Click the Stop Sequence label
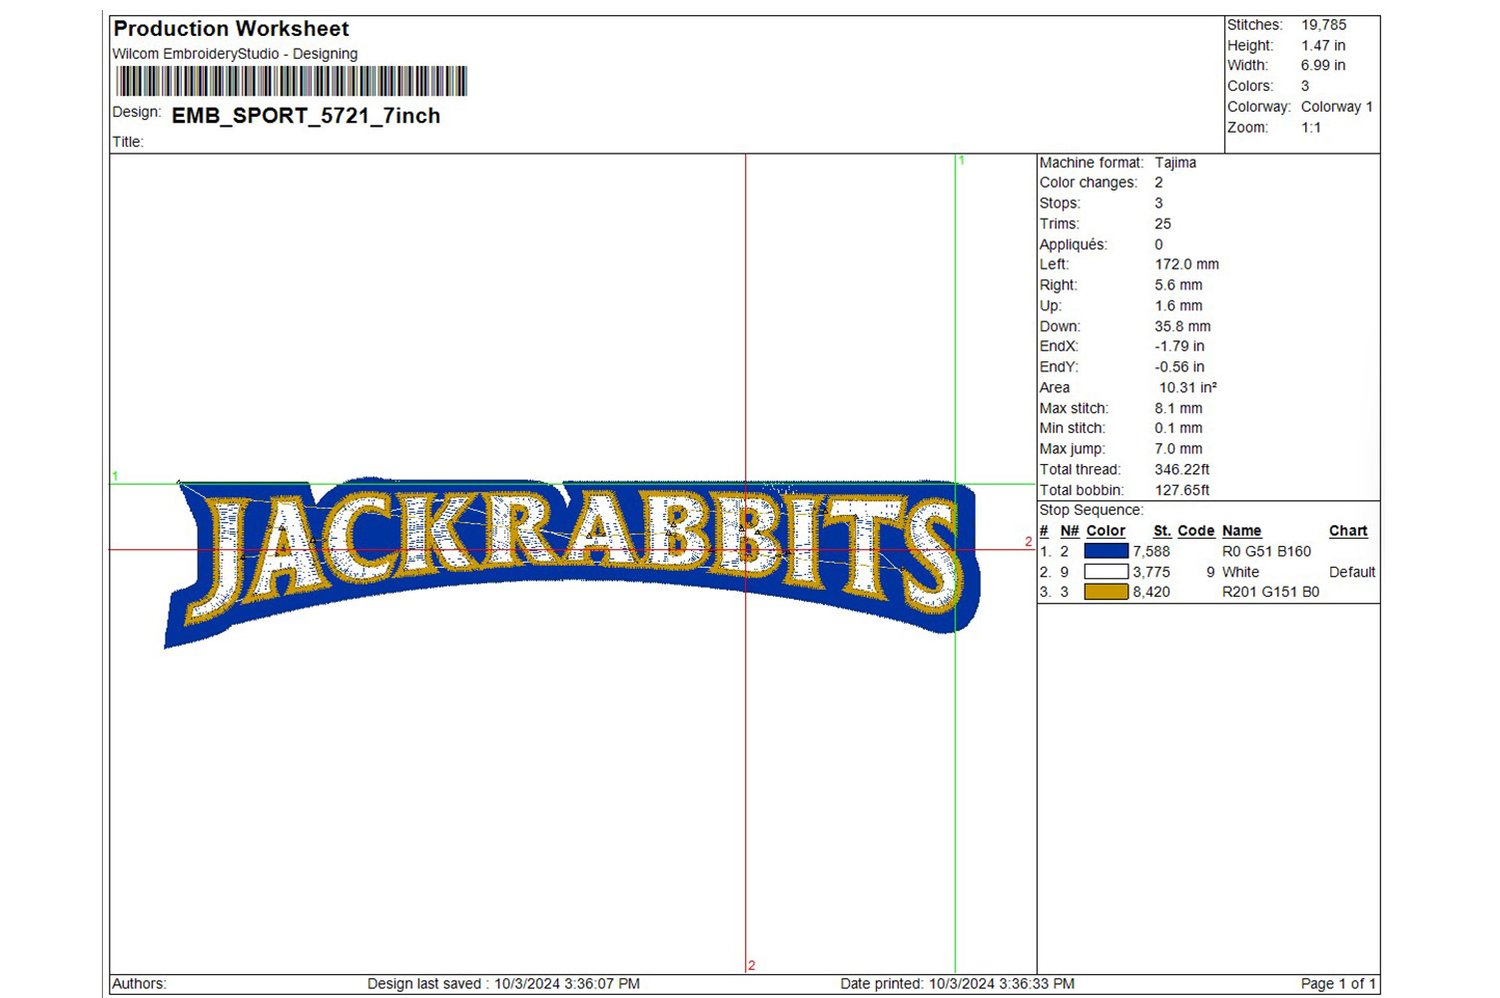Image resolution: width=1500 pixels, height=998 pixels. click(1091, 510)
